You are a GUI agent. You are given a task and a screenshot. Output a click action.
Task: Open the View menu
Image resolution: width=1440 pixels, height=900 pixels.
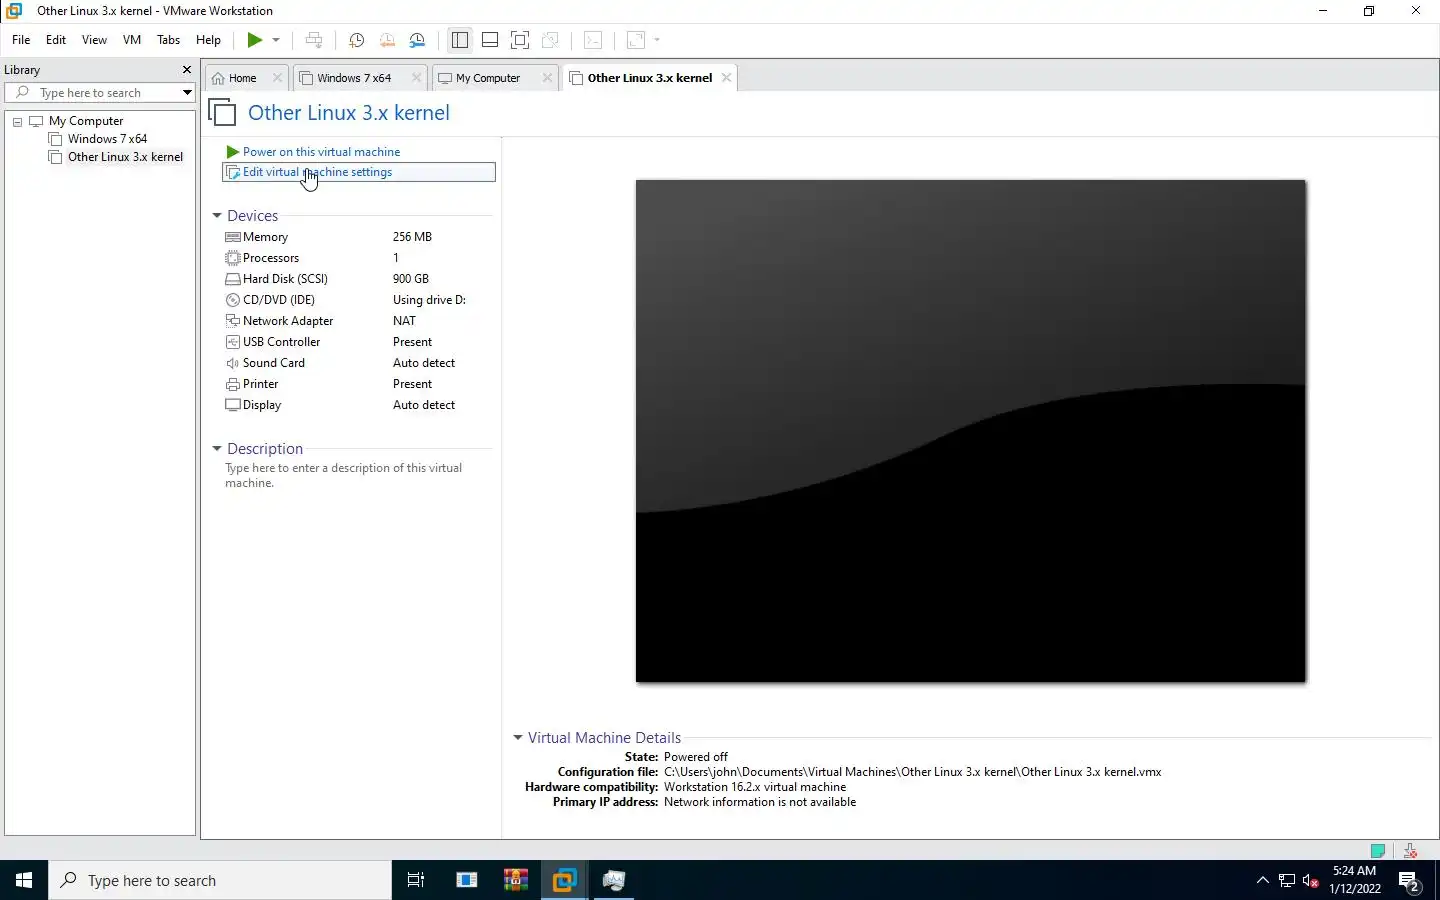tap(94, 40)
